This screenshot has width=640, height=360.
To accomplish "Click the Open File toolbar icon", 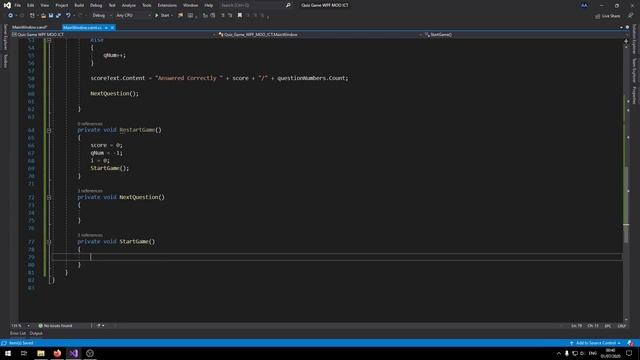I will point(43,16).
